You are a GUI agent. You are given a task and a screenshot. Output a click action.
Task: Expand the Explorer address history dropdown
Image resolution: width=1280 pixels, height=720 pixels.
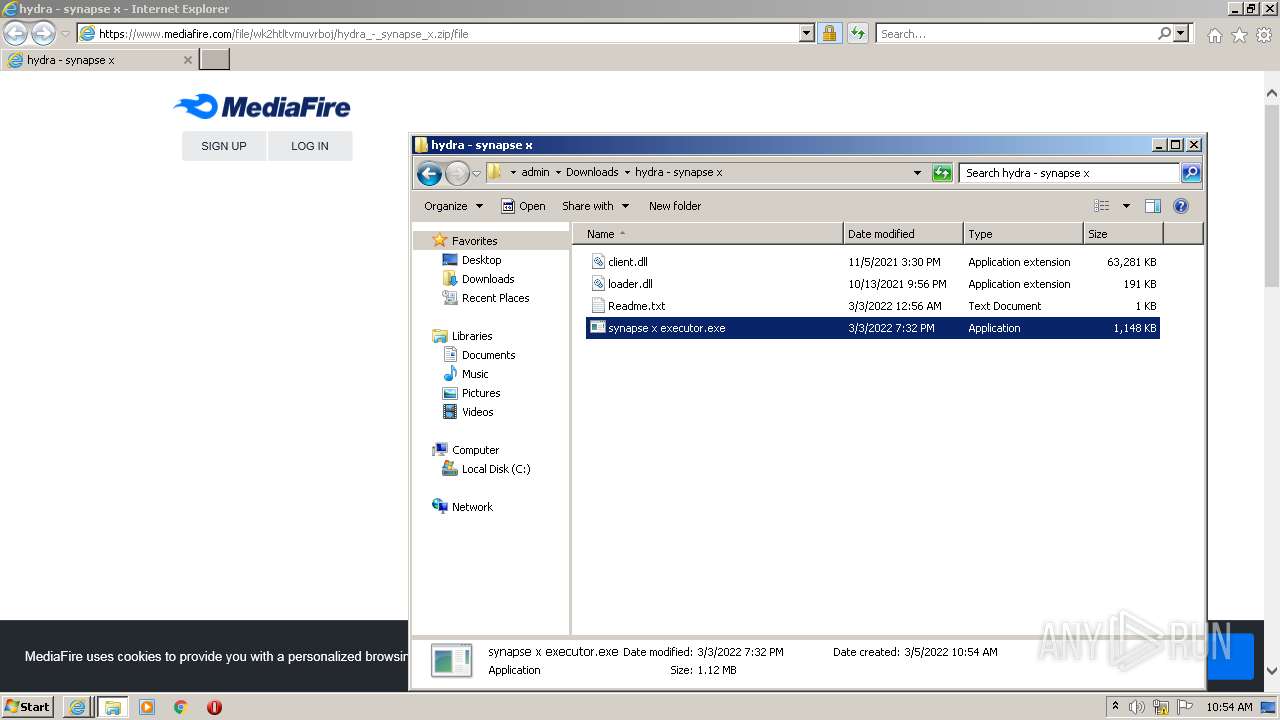[917, 173]
